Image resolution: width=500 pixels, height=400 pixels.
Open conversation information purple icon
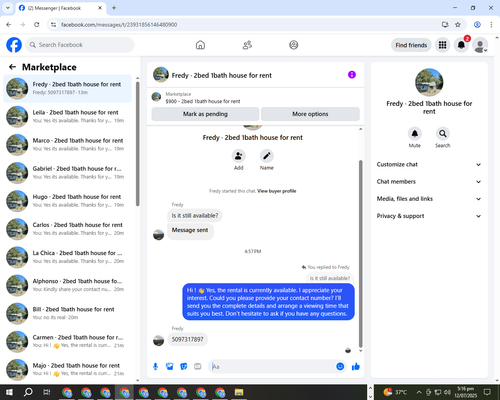pyautogui.click(x=352, y=75)
